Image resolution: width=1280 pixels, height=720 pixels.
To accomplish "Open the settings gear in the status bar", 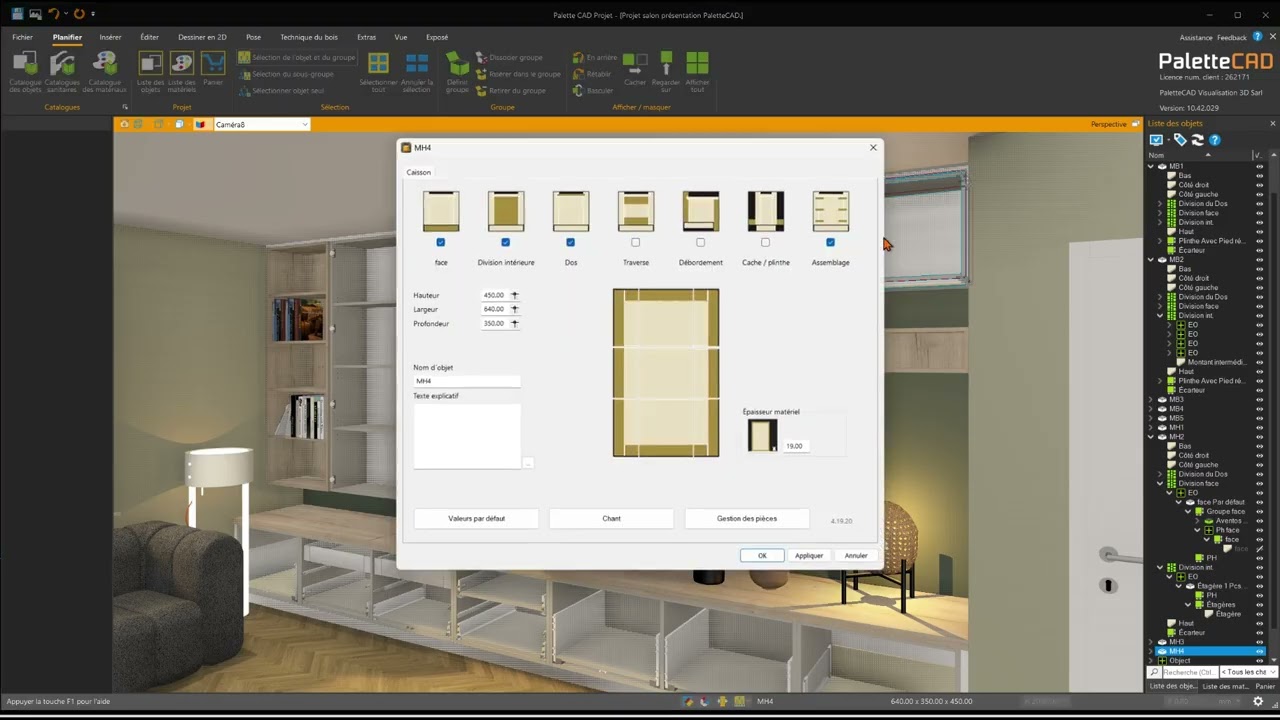I will point(1258,702).
